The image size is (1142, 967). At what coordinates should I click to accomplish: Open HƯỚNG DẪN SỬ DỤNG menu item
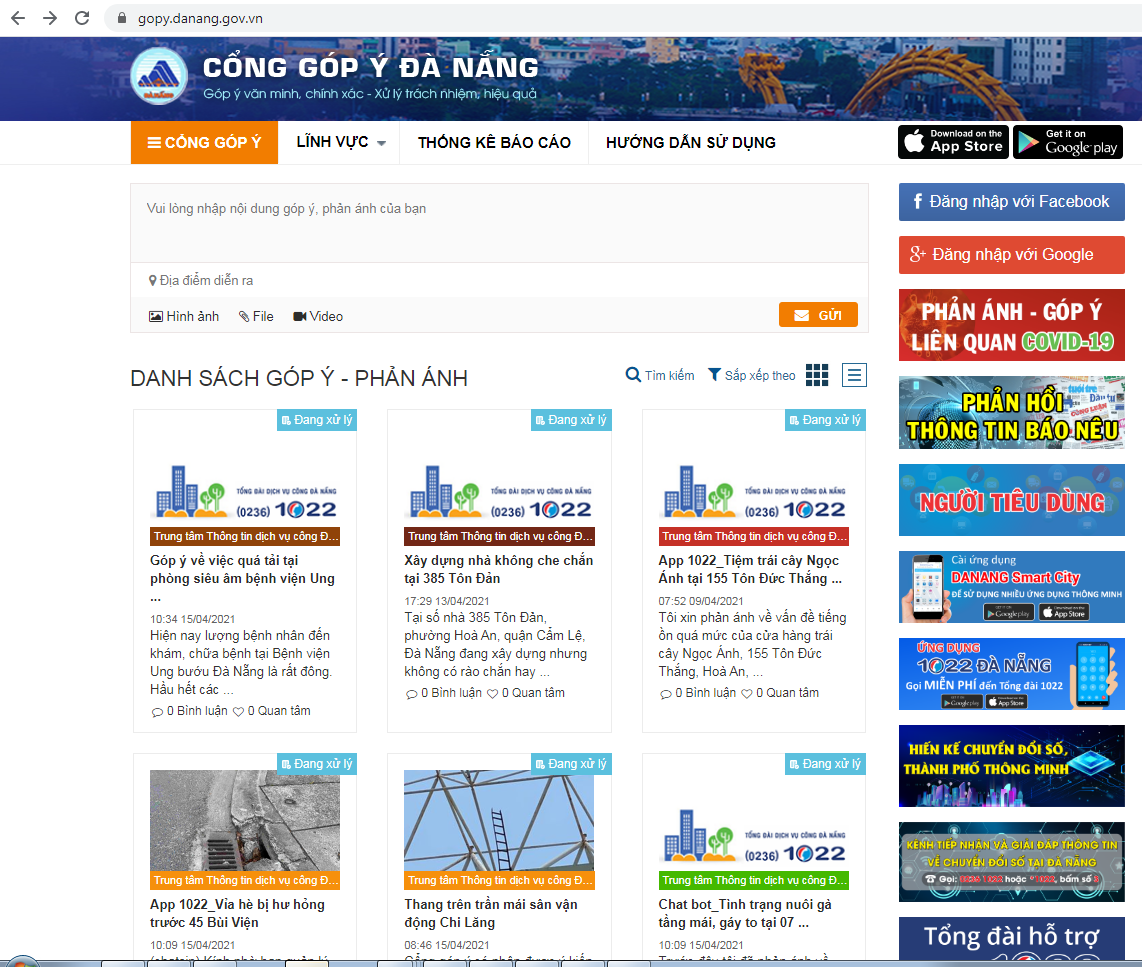(690, 142)
